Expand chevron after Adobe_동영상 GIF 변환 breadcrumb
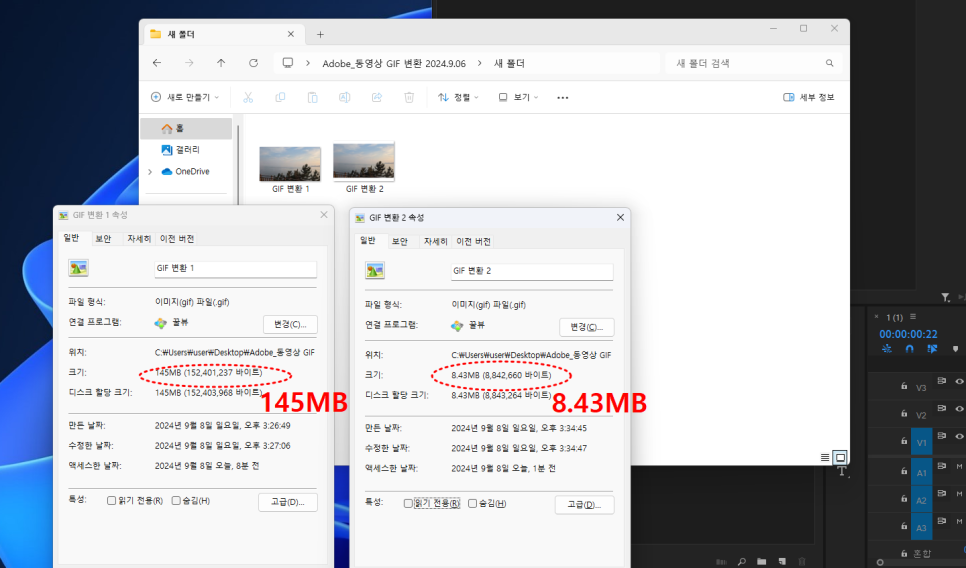 tap(479, 63)
